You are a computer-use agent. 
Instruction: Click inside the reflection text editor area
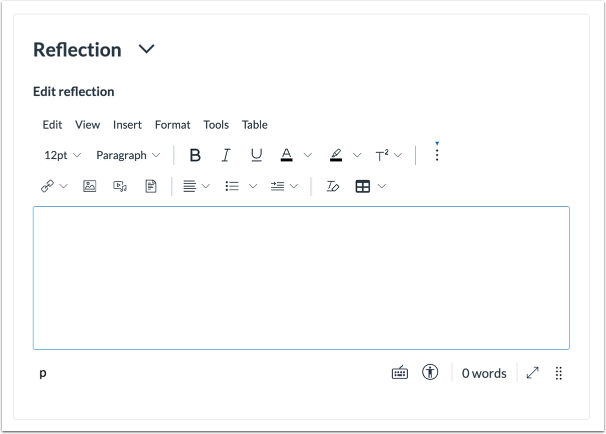click(x=301, y=278)
